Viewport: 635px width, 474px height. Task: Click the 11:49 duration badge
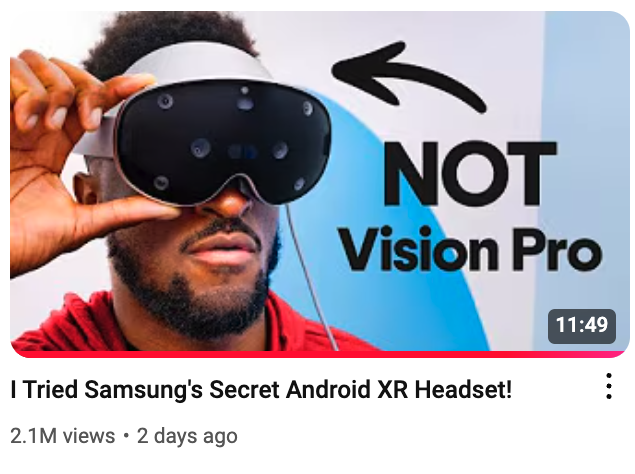(582, 326)
